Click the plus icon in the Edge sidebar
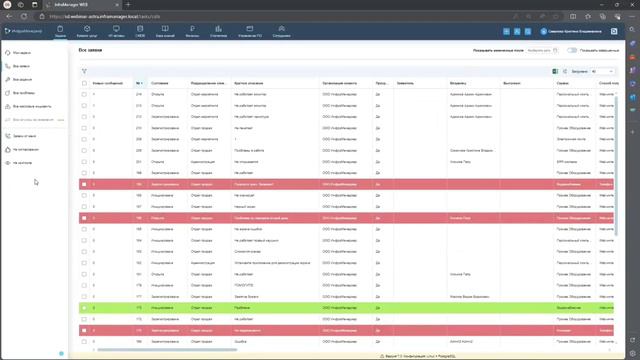 632,132
